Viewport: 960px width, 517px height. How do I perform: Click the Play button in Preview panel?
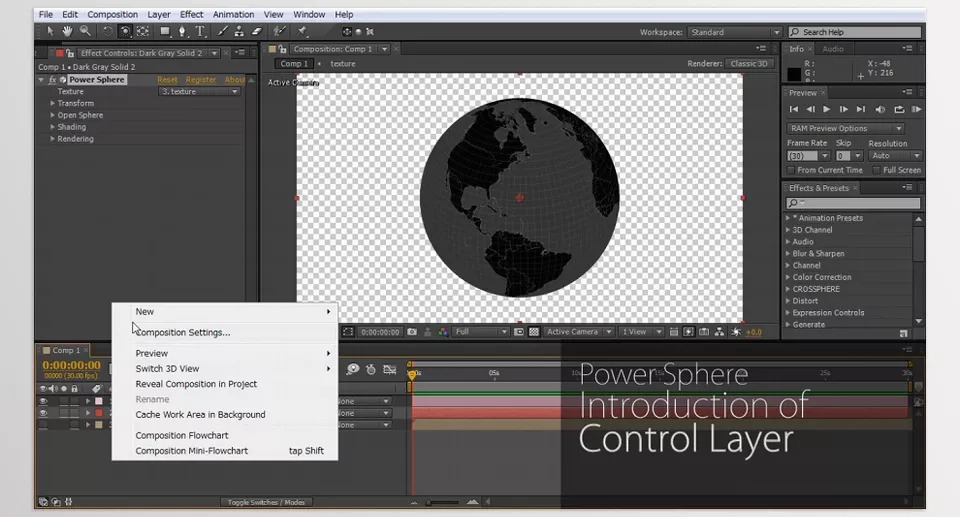(x=827, y=109)
